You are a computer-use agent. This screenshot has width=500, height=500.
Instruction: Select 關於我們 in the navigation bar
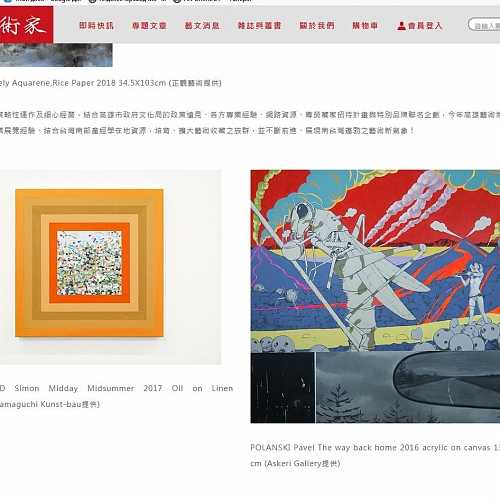tap(317, 26)
